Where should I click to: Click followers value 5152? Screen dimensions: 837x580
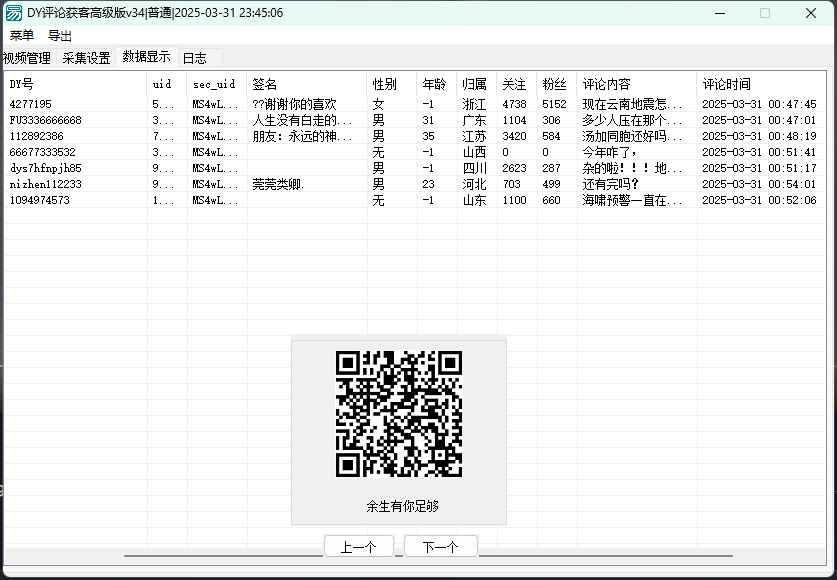point(554,104)
